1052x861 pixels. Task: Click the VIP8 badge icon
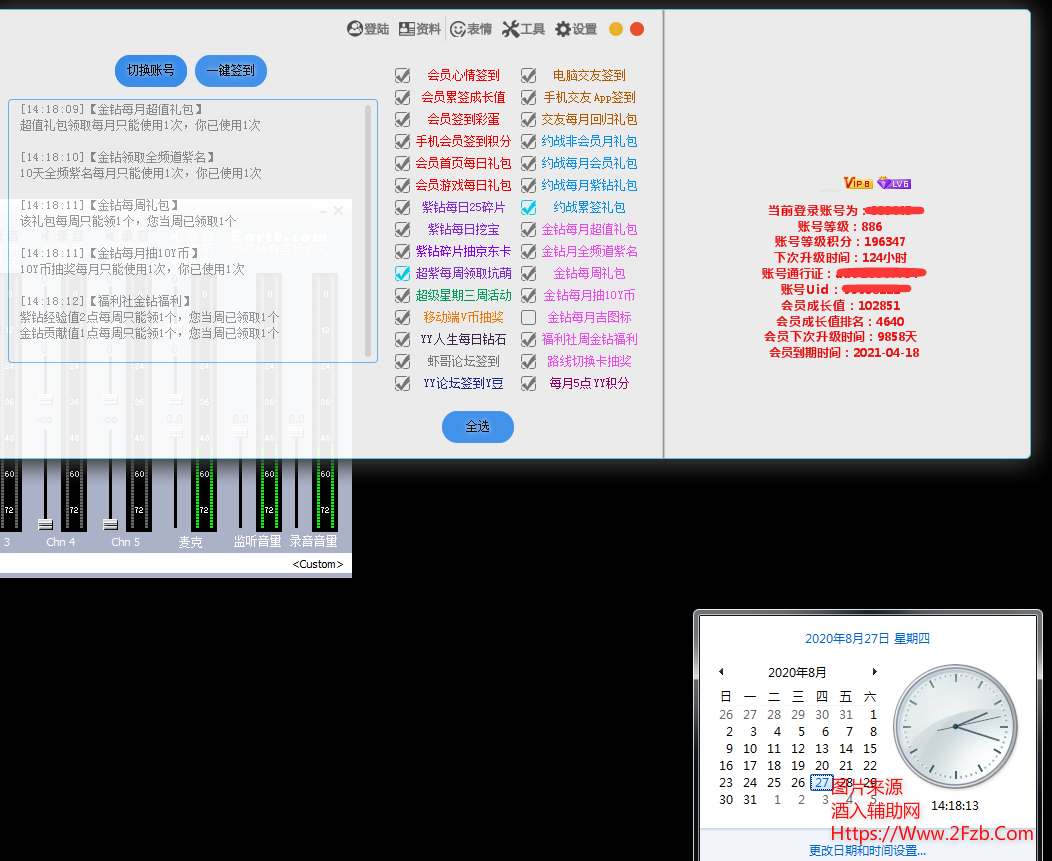(858, 183)
